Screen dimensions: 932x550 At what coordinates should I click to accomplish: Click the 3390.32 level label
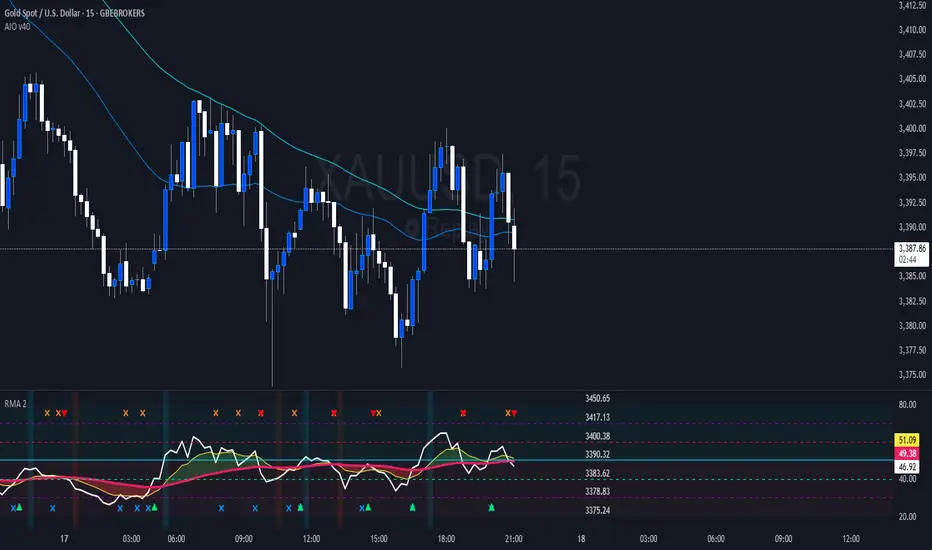597,454
